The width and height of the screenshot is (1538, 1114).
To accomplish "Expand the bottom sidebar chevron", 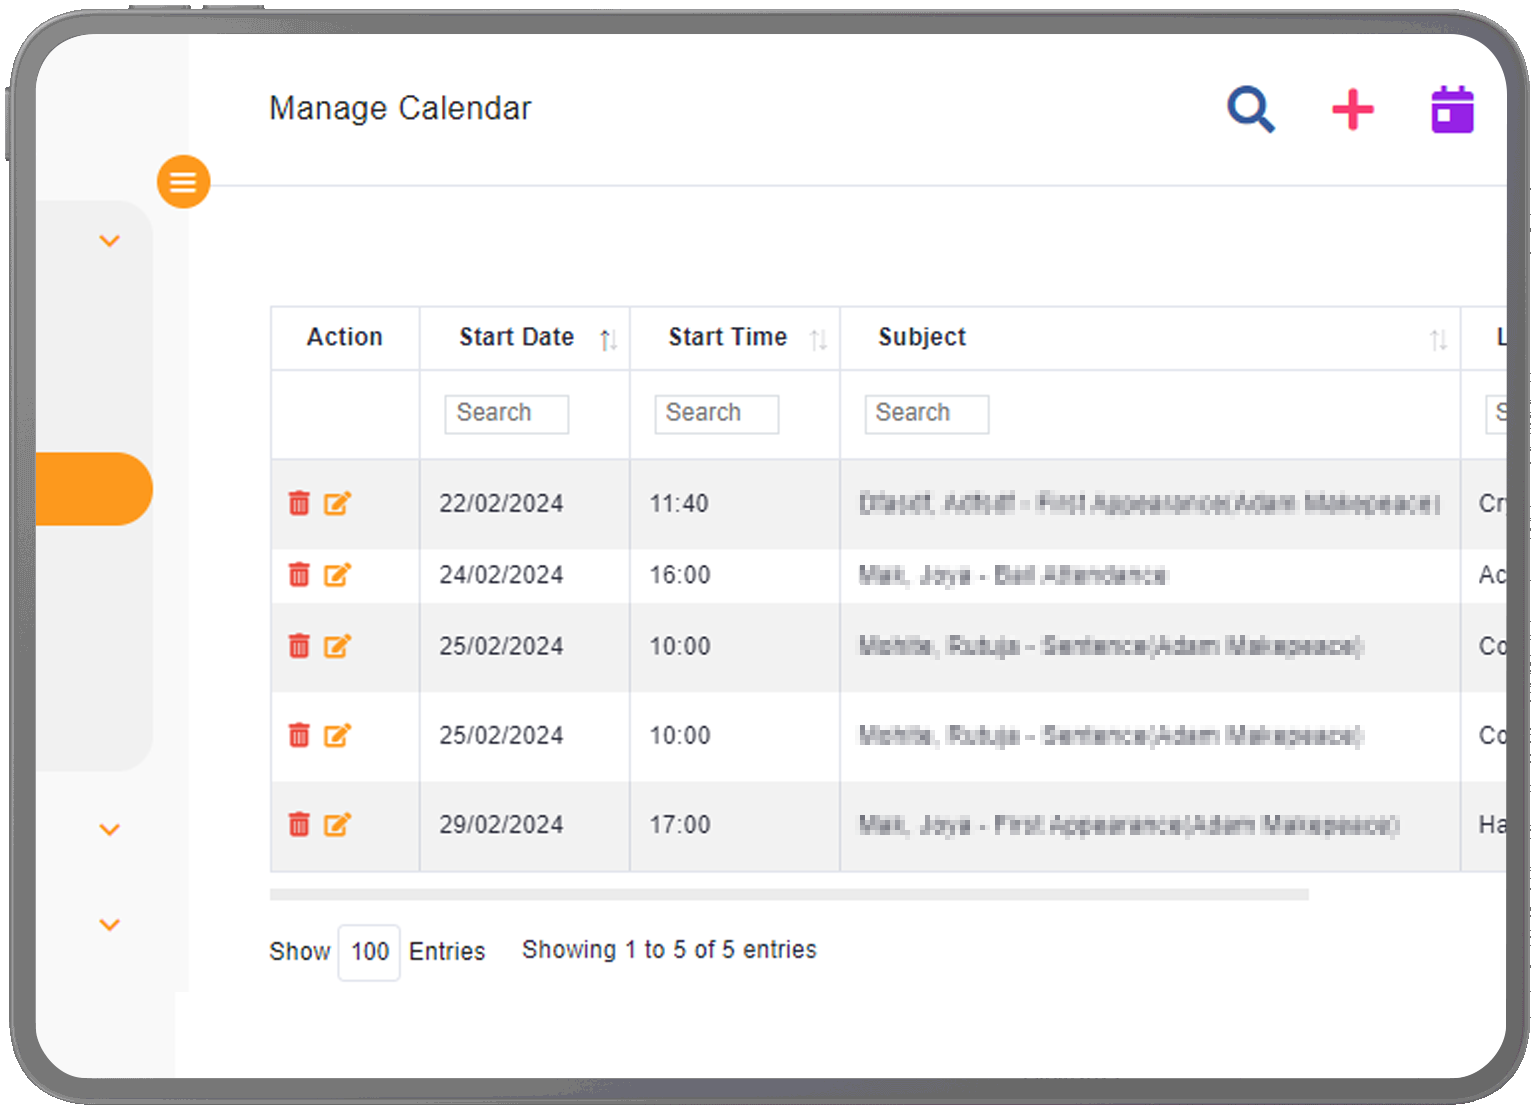I will pos(110,925).
